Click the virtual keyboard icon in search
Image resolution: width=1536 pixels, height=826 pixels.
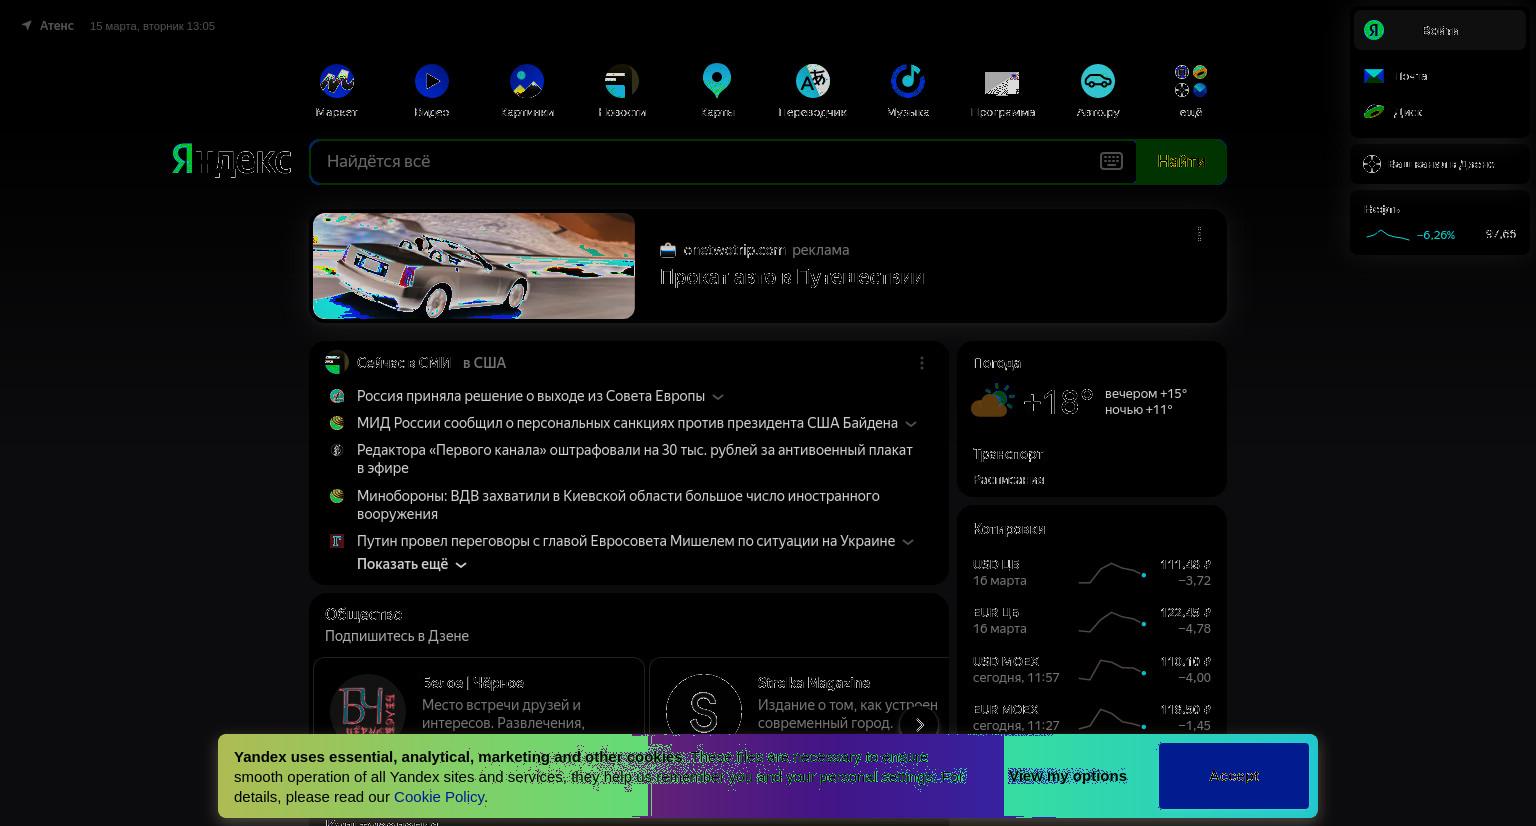[1111, 161]
